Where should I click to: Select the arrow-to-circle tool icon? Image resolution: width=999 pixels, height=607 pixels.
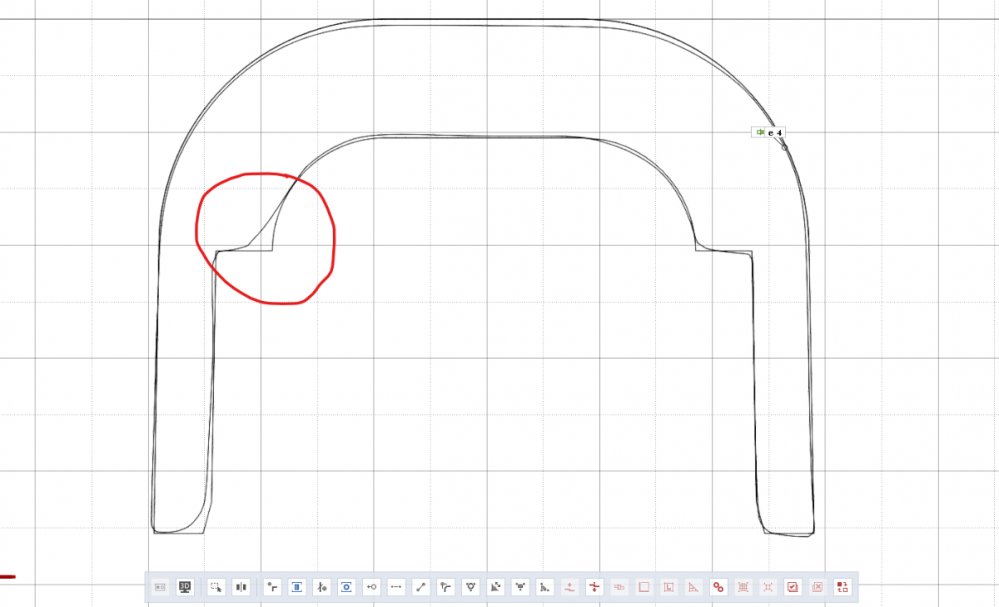pyautogui.click(x=372, y=587)
